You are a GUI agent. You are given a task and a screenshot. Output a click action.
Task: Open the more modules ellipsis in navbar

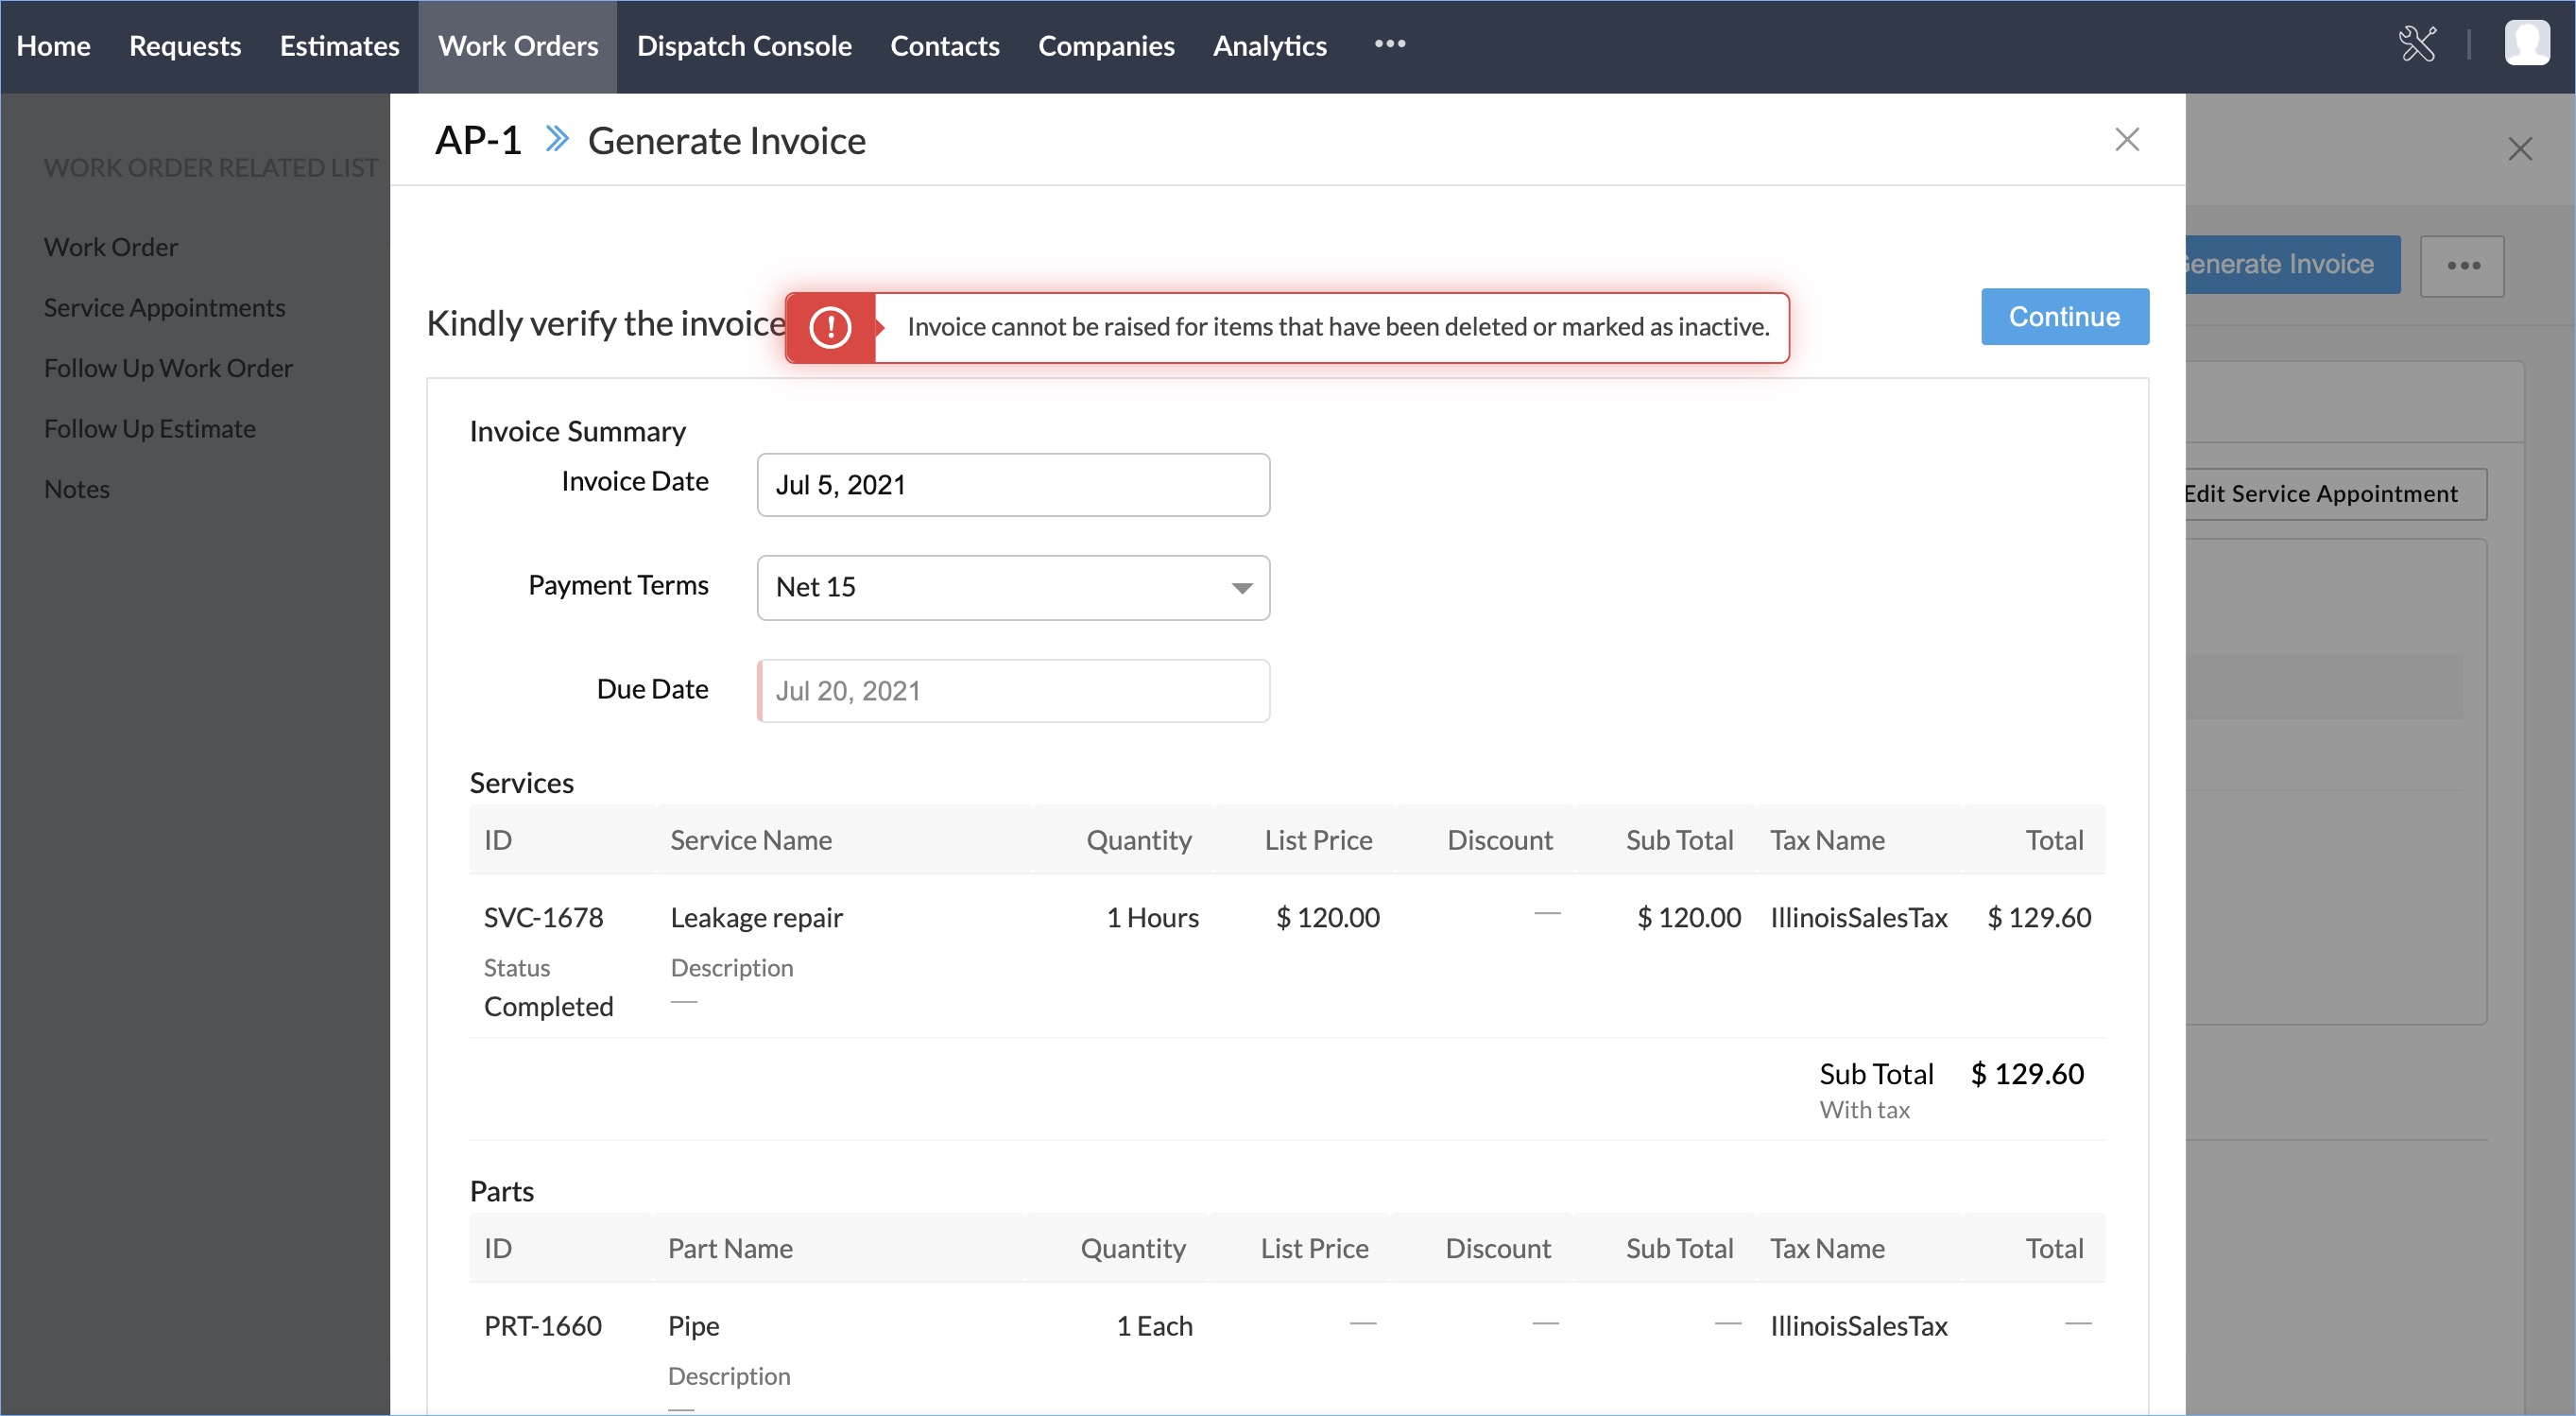click(x=1389, y=44)
